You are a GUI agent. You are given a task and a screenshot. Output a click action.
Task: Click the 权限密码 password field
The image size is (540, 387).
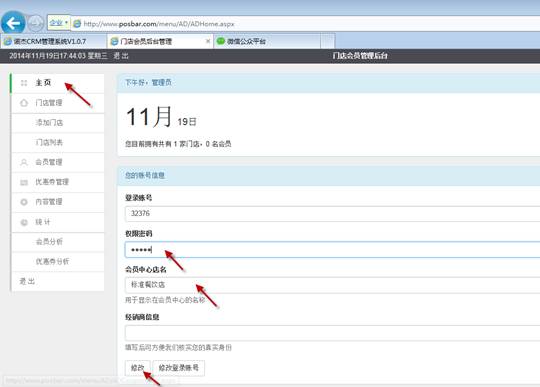332,250
